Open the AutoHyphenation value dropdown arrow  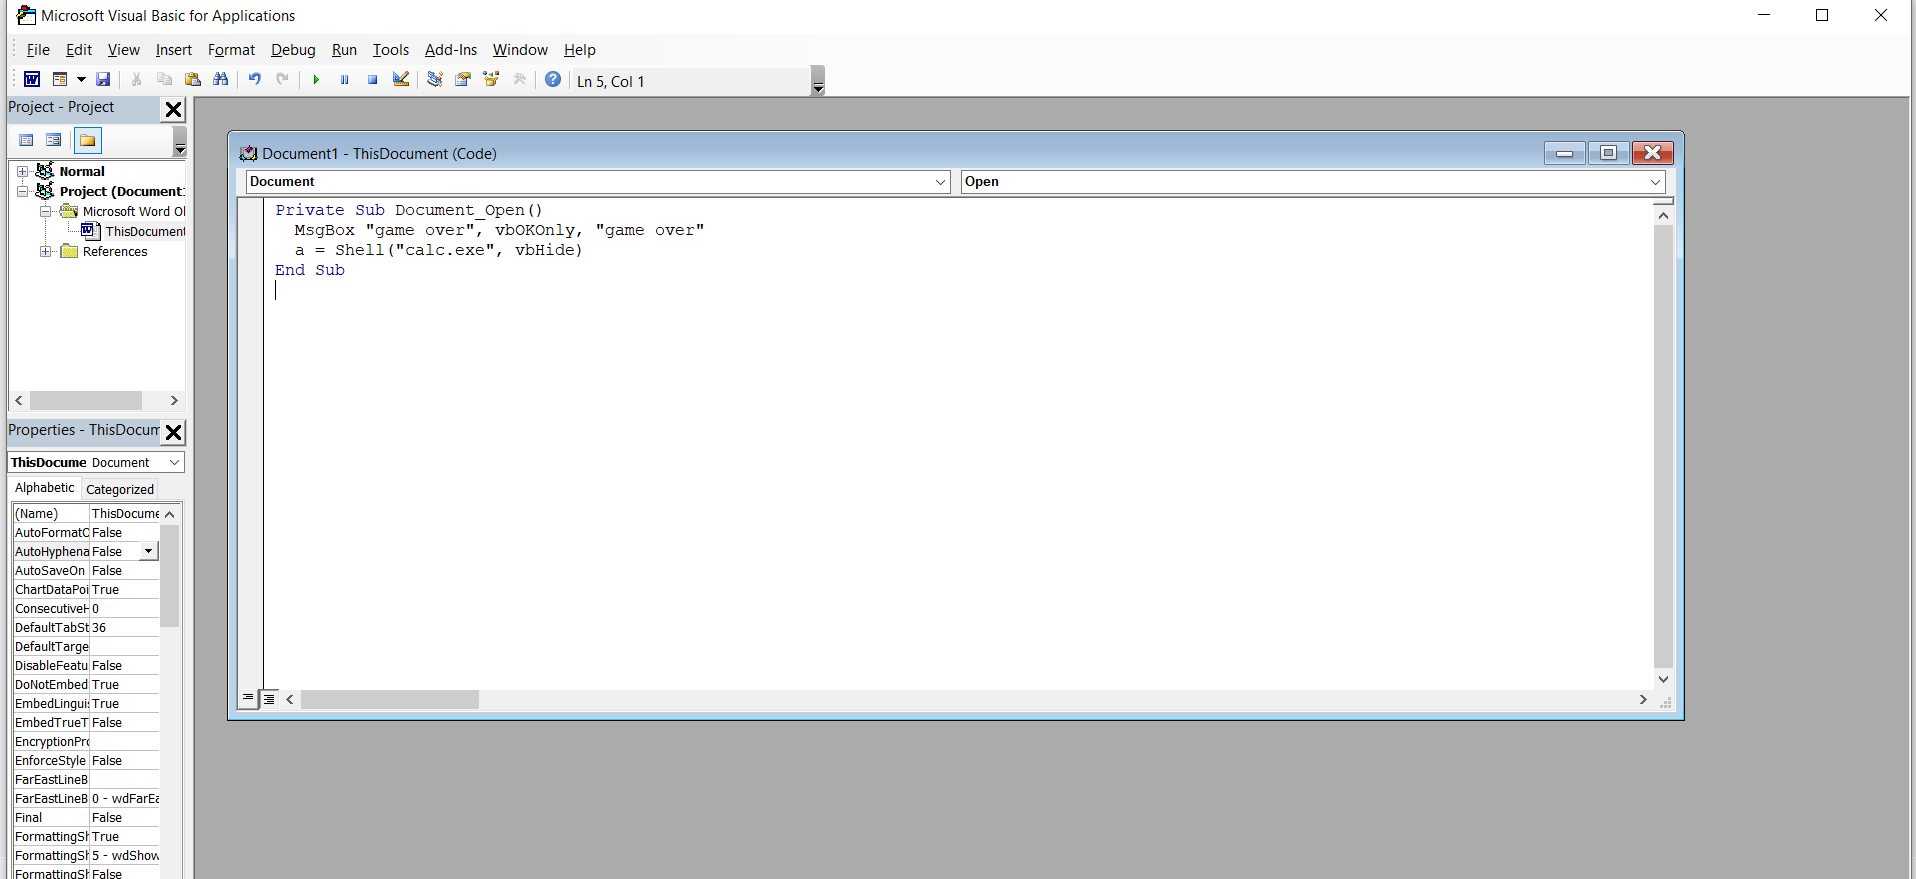pyautogui.click(x=149, y=551)
